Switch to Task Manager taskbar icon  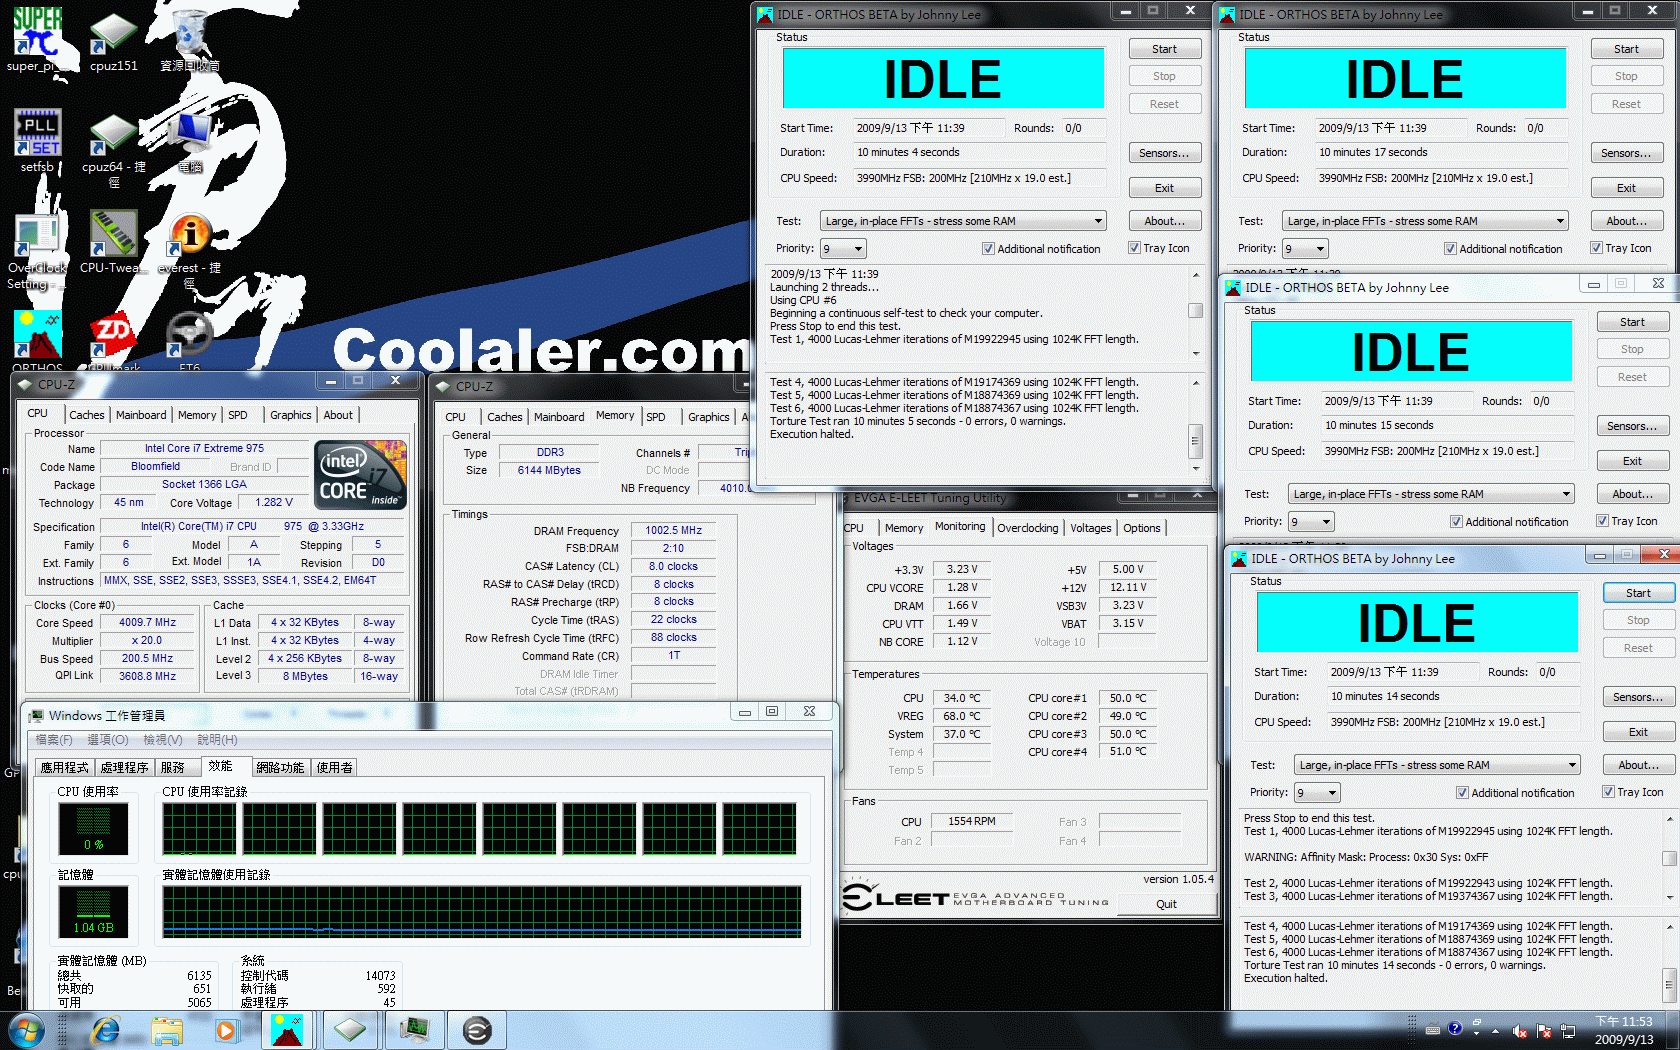point(414,1030)
